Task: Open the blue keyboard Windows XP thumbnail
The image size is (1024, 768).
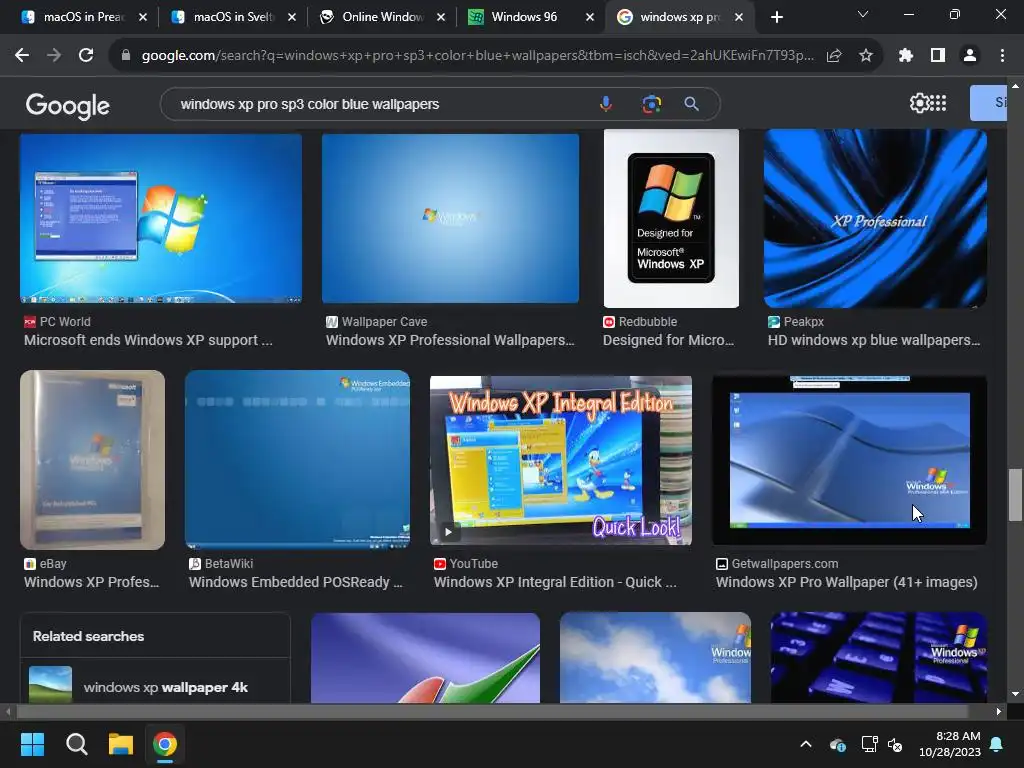Action: 878,658
